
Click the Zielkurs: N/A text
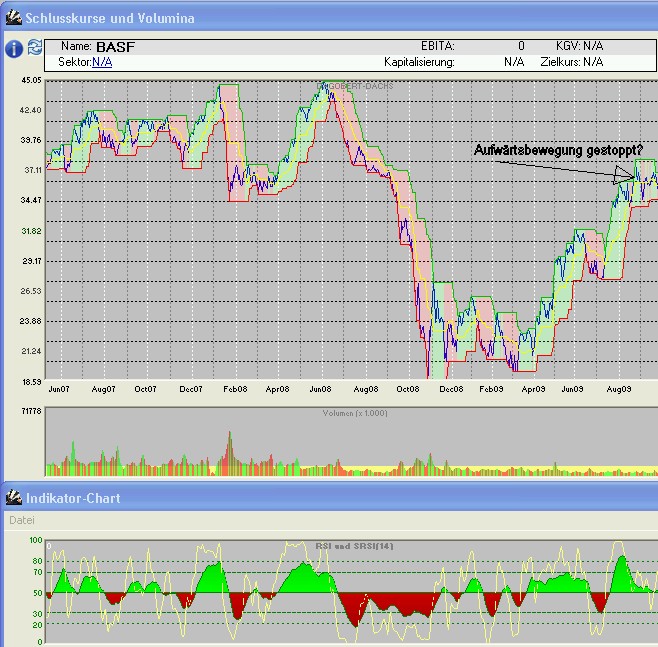click(x=572, y=62)
